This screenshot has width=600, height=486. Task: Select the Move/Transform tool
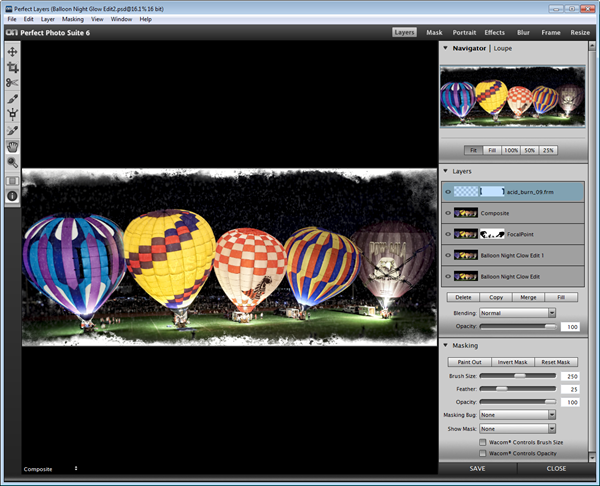(12, 51)
